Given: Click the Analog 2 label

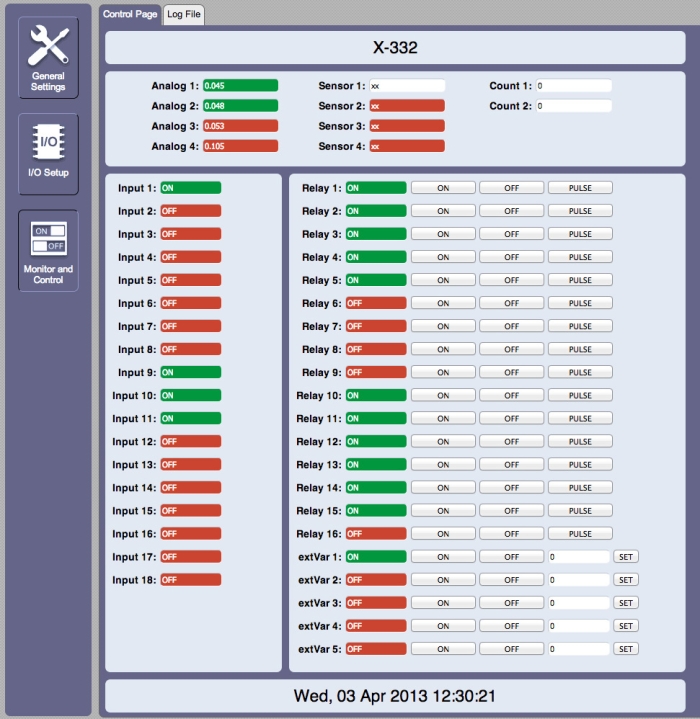Looking at the screenshot, I should tap(175, 106).
